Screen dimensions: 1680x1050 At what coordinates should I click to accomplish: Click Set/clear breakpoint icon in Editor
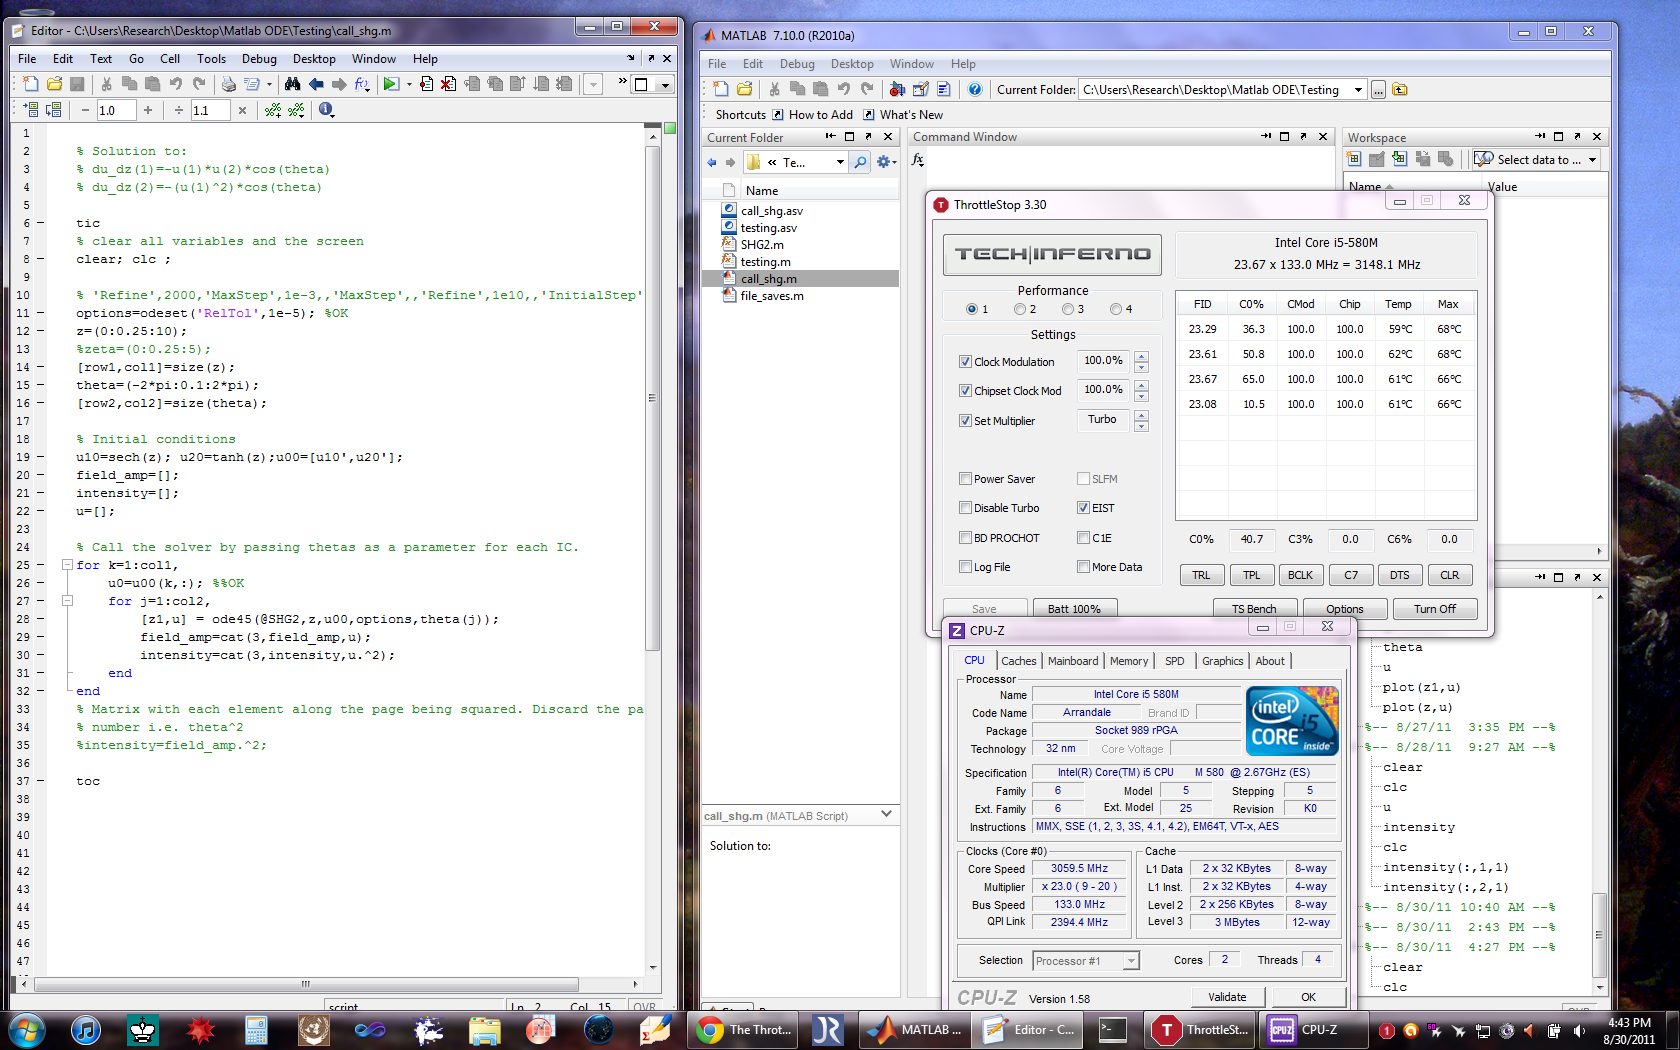(x=426, y=84)
